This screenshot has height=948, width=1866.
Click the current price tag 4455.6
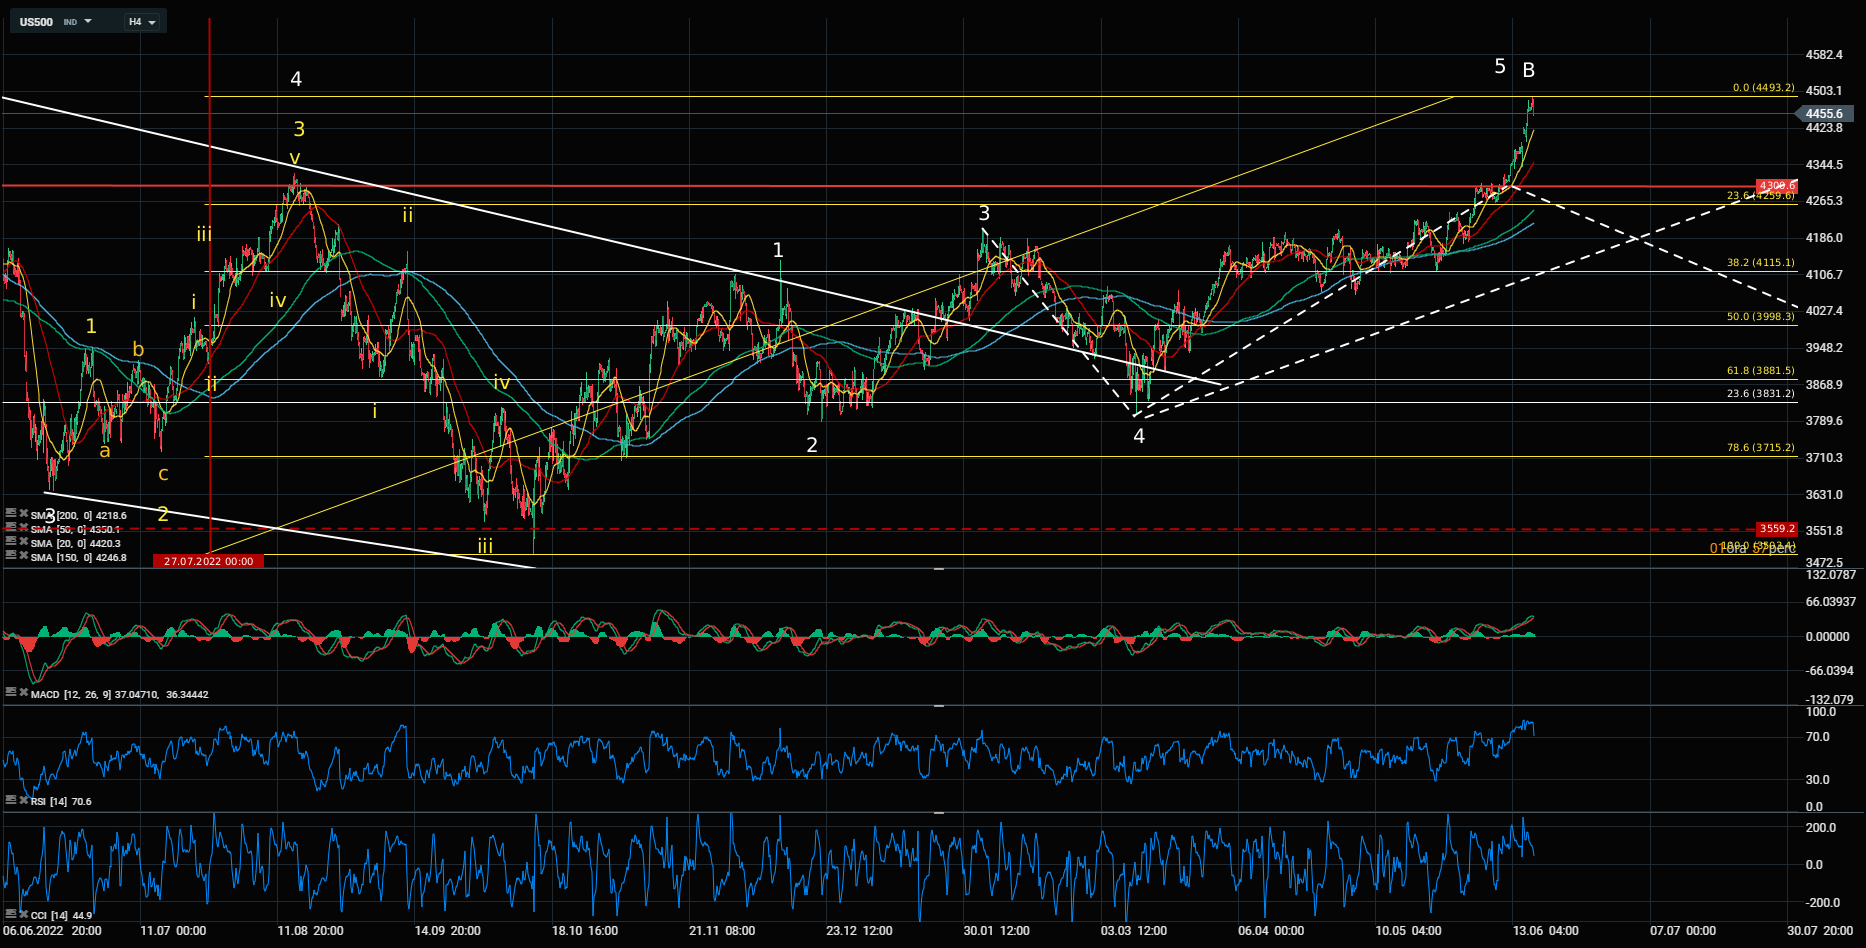[x=1827, y=114]
